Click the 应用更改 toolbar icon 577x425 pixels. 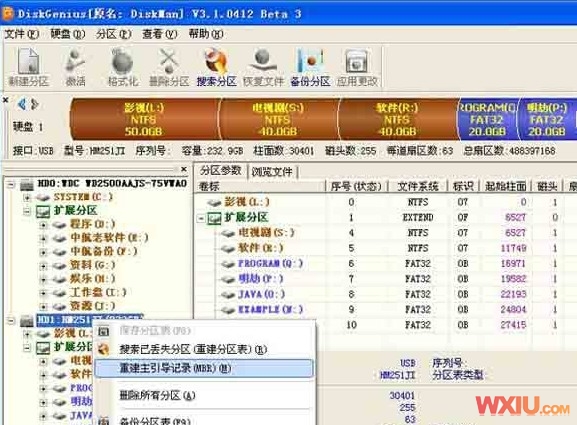click(357, 68)
